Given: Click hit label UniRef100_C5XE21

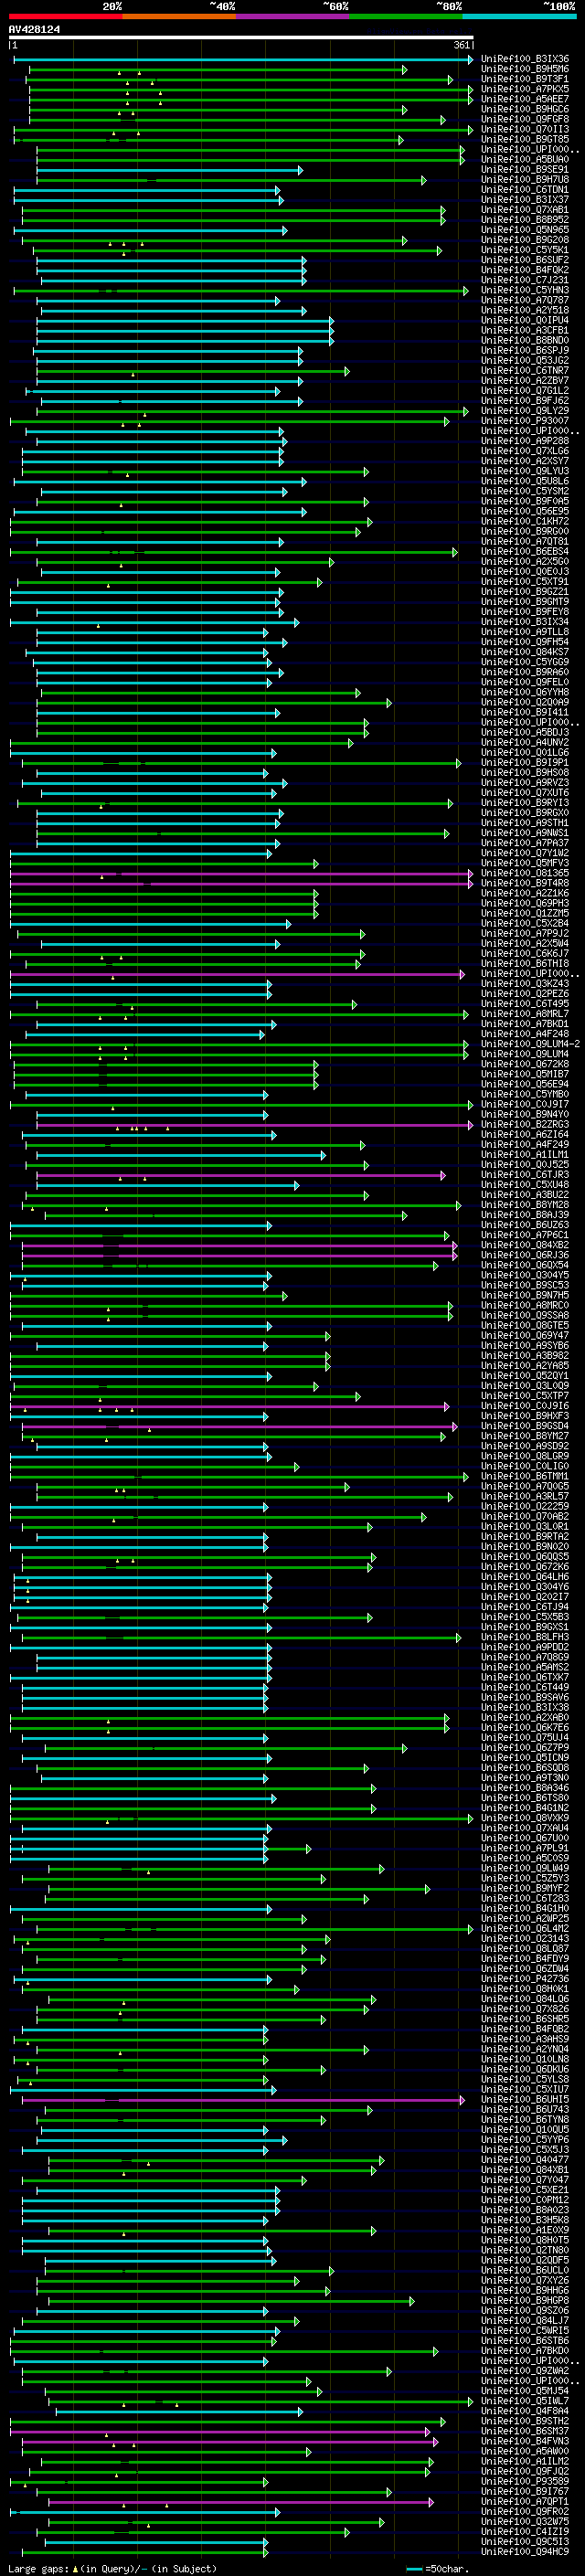Looking at the screenshot, I should pos(525,2190).
